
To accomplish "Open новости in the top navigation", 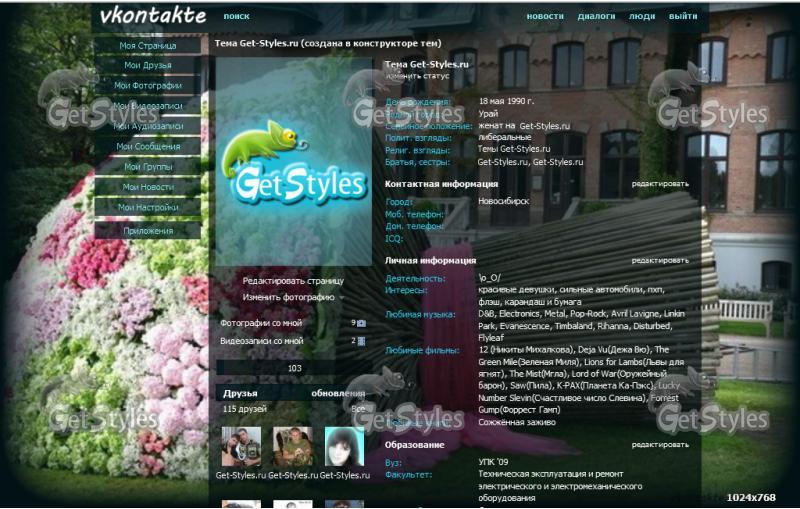I will coord(545,17).
